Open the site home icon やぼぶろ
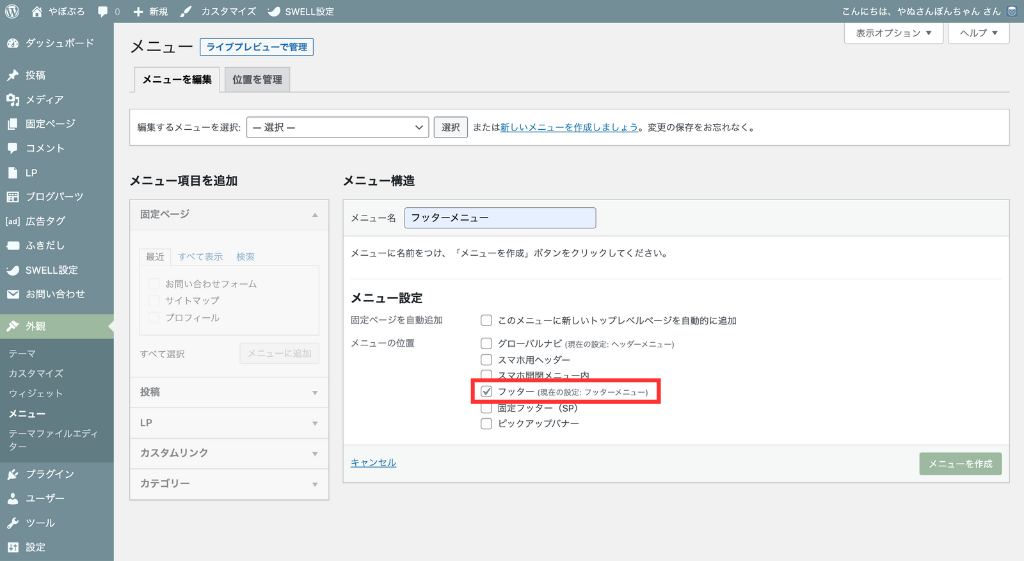The image size is (1024, 561). [x=37, y=11]
